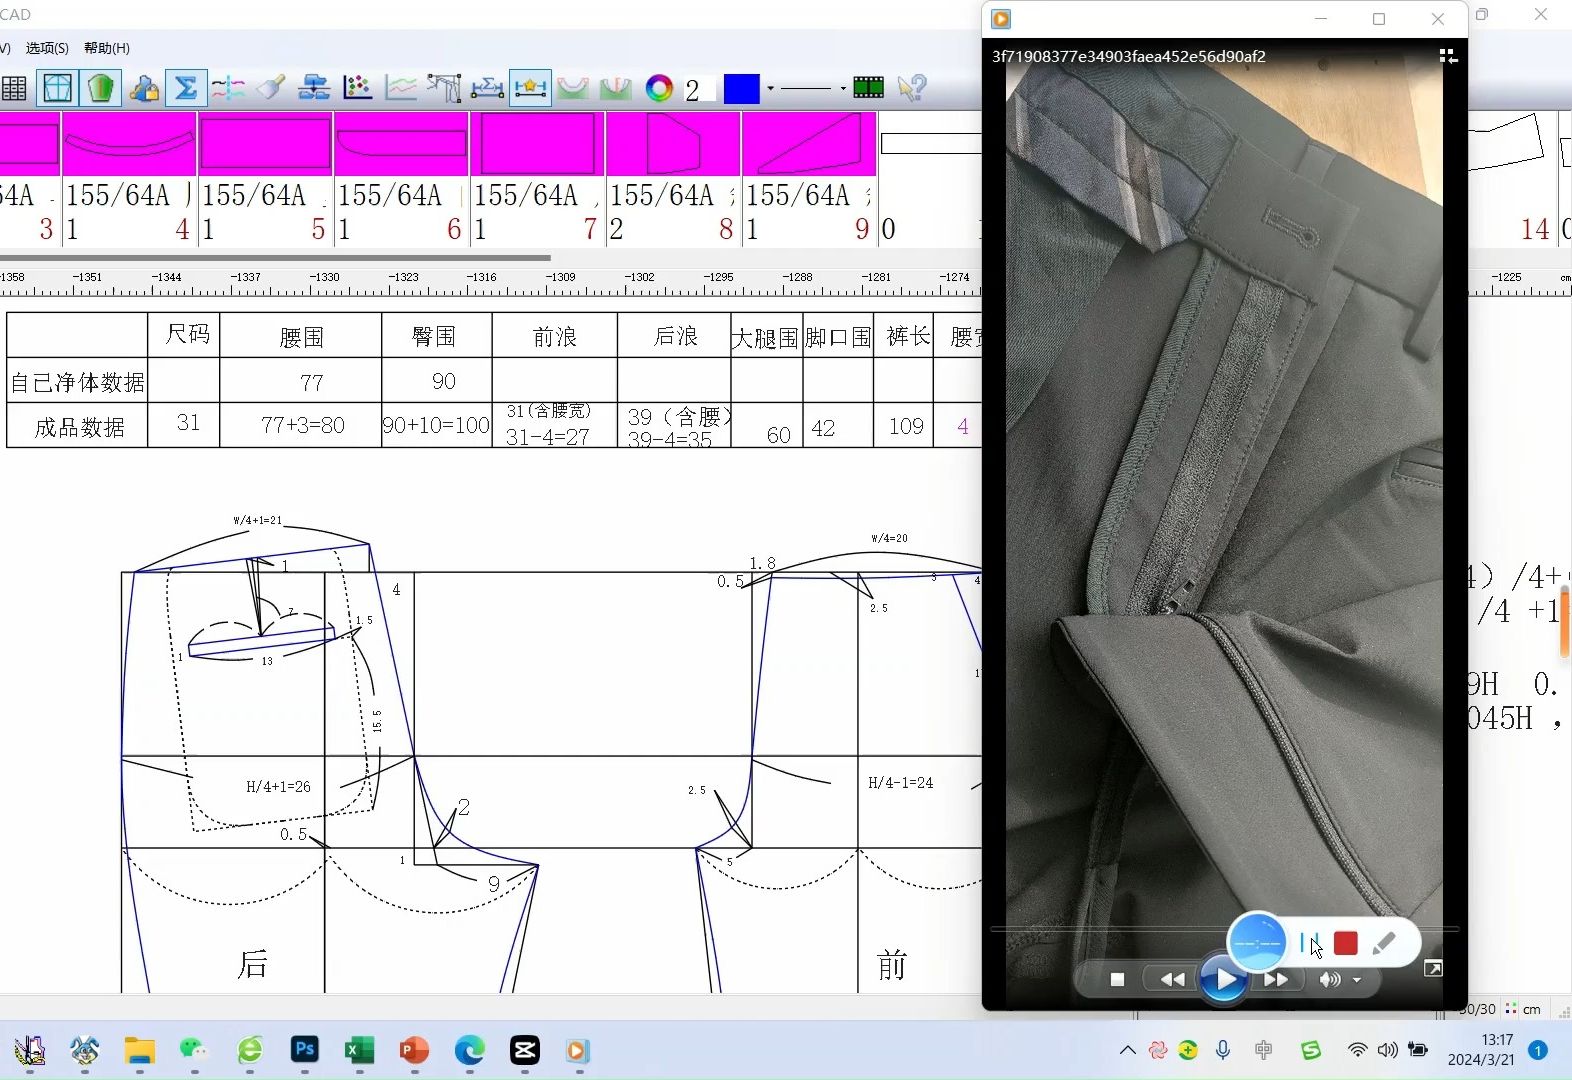Click the video player app icon in title bar
Screen dimensions: 1572x1080
tap(1001, 18)
